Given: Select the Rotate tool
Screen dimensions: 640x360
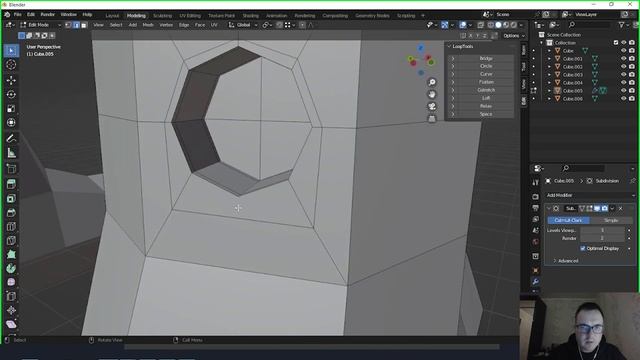Looking at the screenshot, I should [x=11, y=94].
